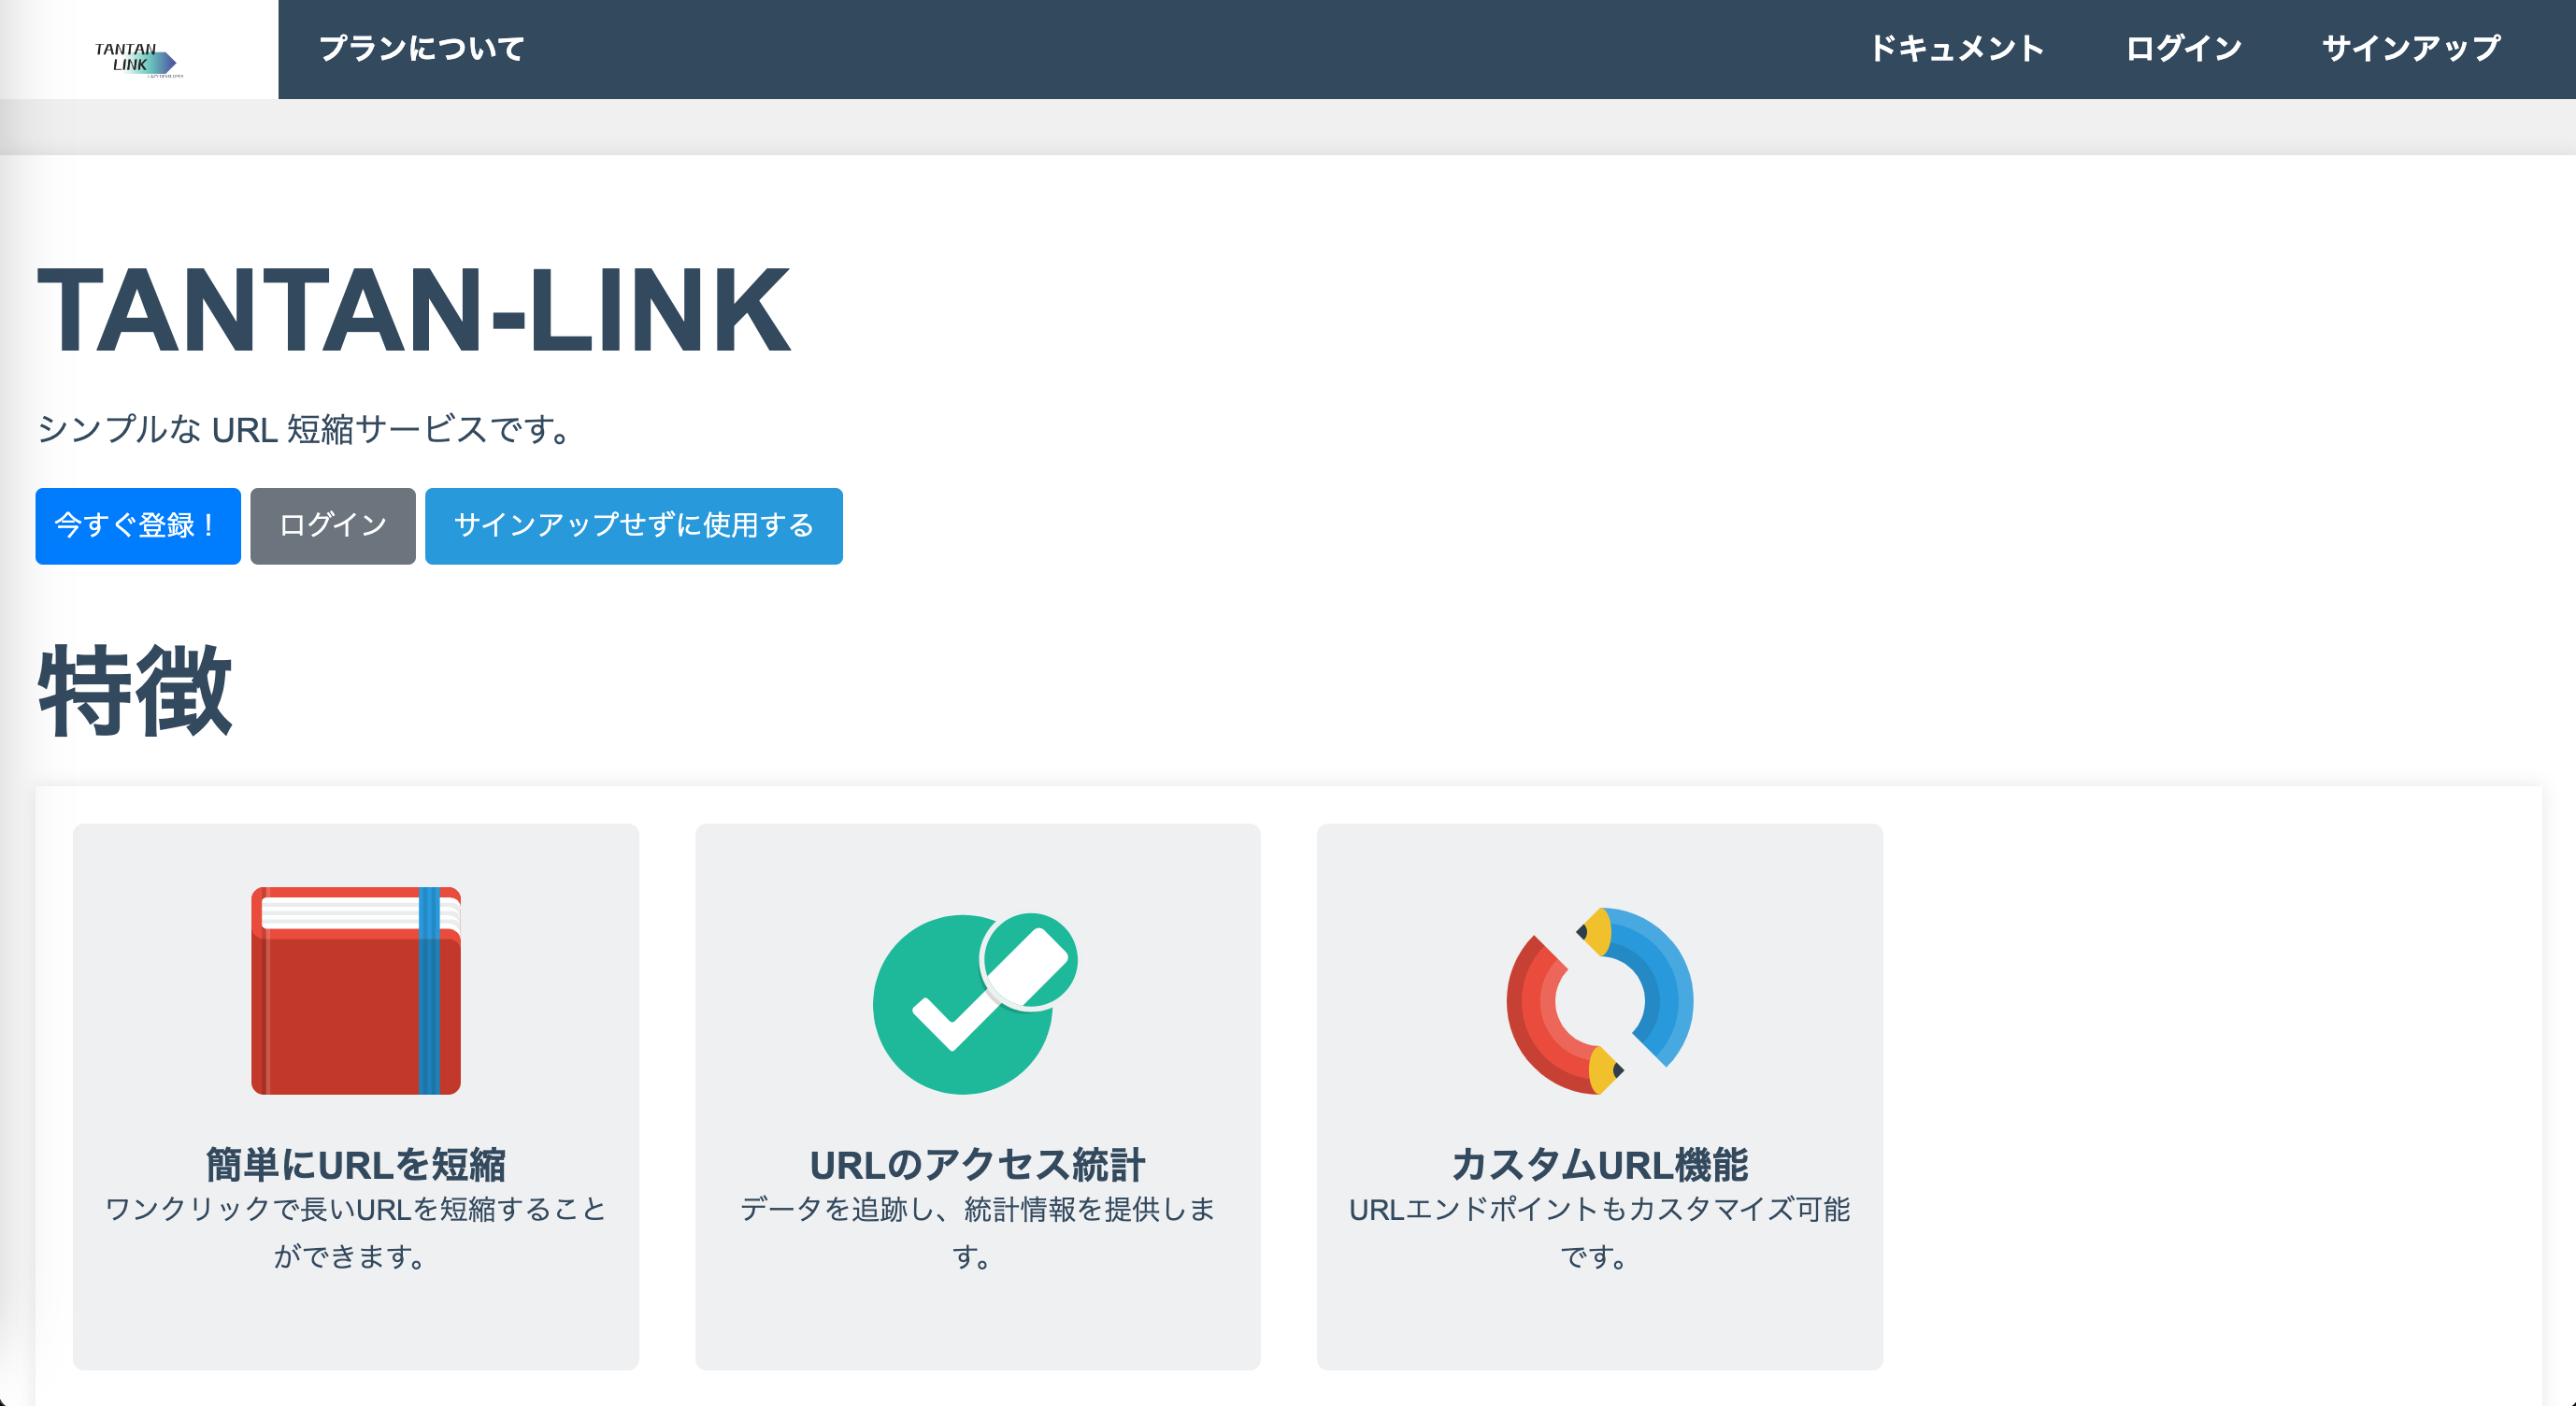Select the 簡単にURLを短縮 feature card
Viewport: 2576px width, 1406px height.
click(357, 1097)
